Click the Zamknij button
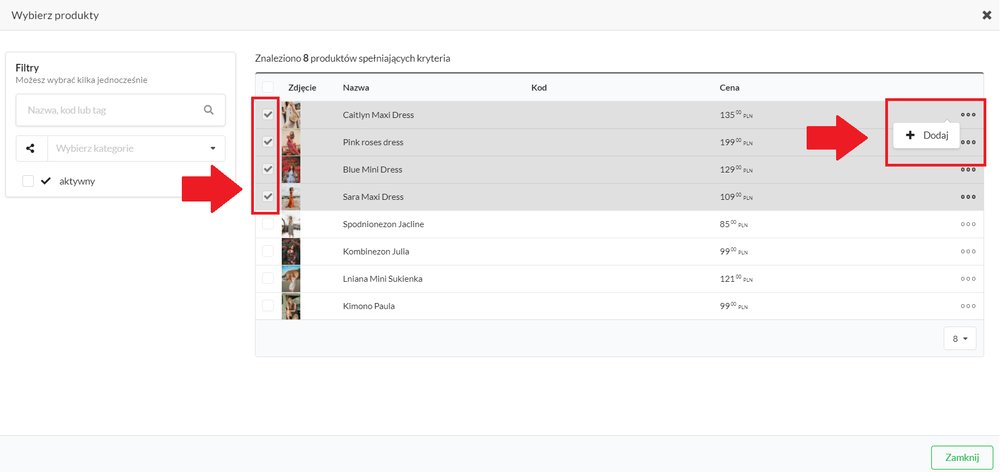 click(x=962, y=457)
